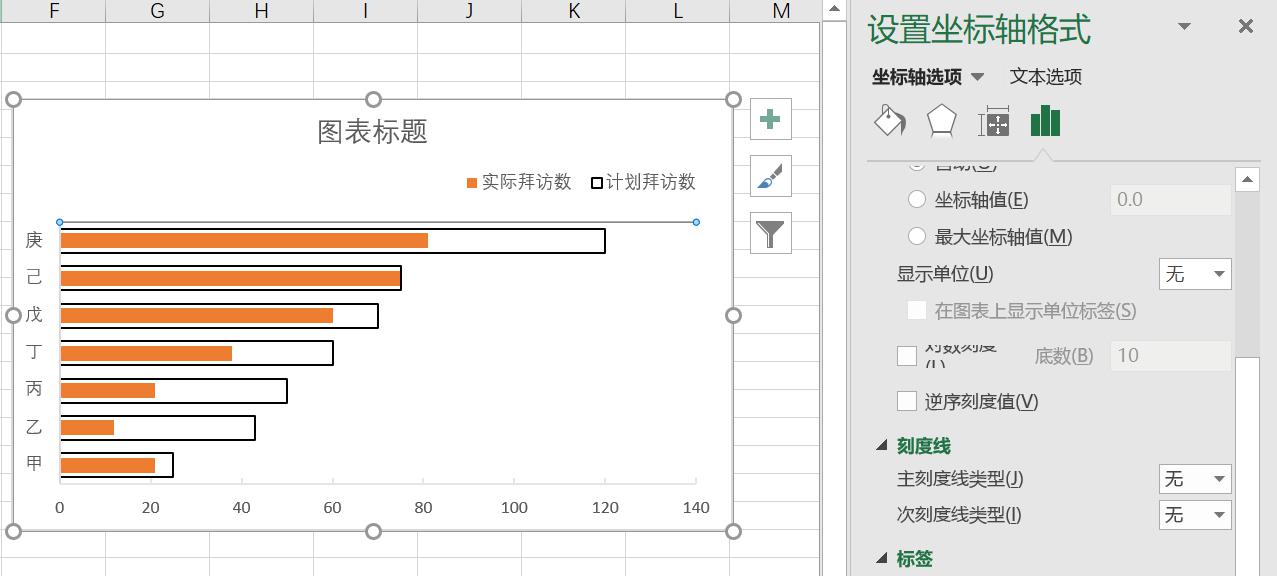Open the Effects pentagon tab
The width and height of the screenshot is (1277, 576).
coord(941,121)
